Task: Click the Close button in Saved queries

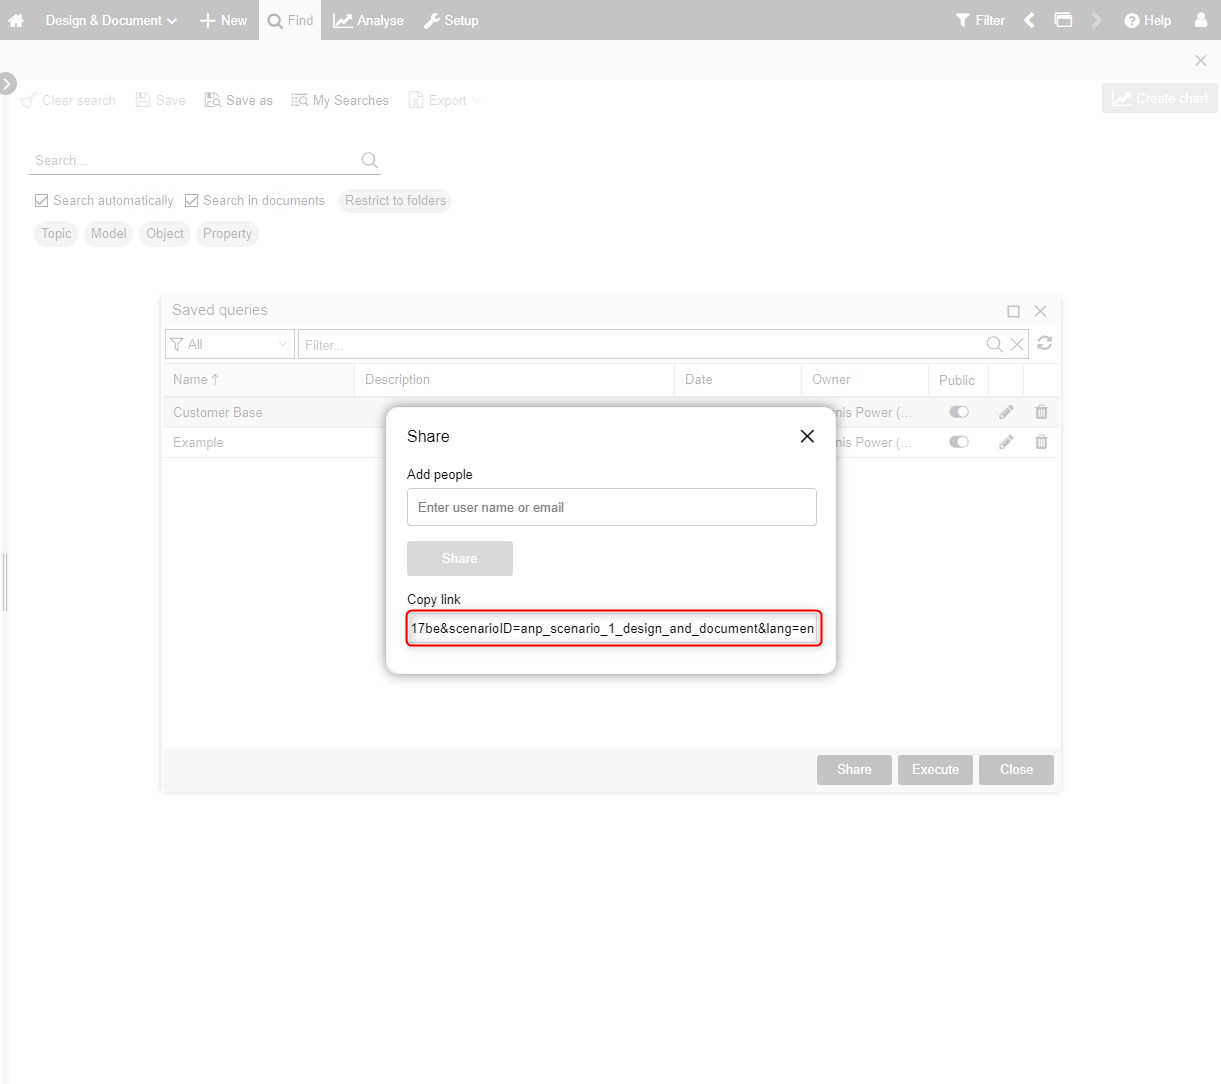Action: click(x=1016, y=770)
